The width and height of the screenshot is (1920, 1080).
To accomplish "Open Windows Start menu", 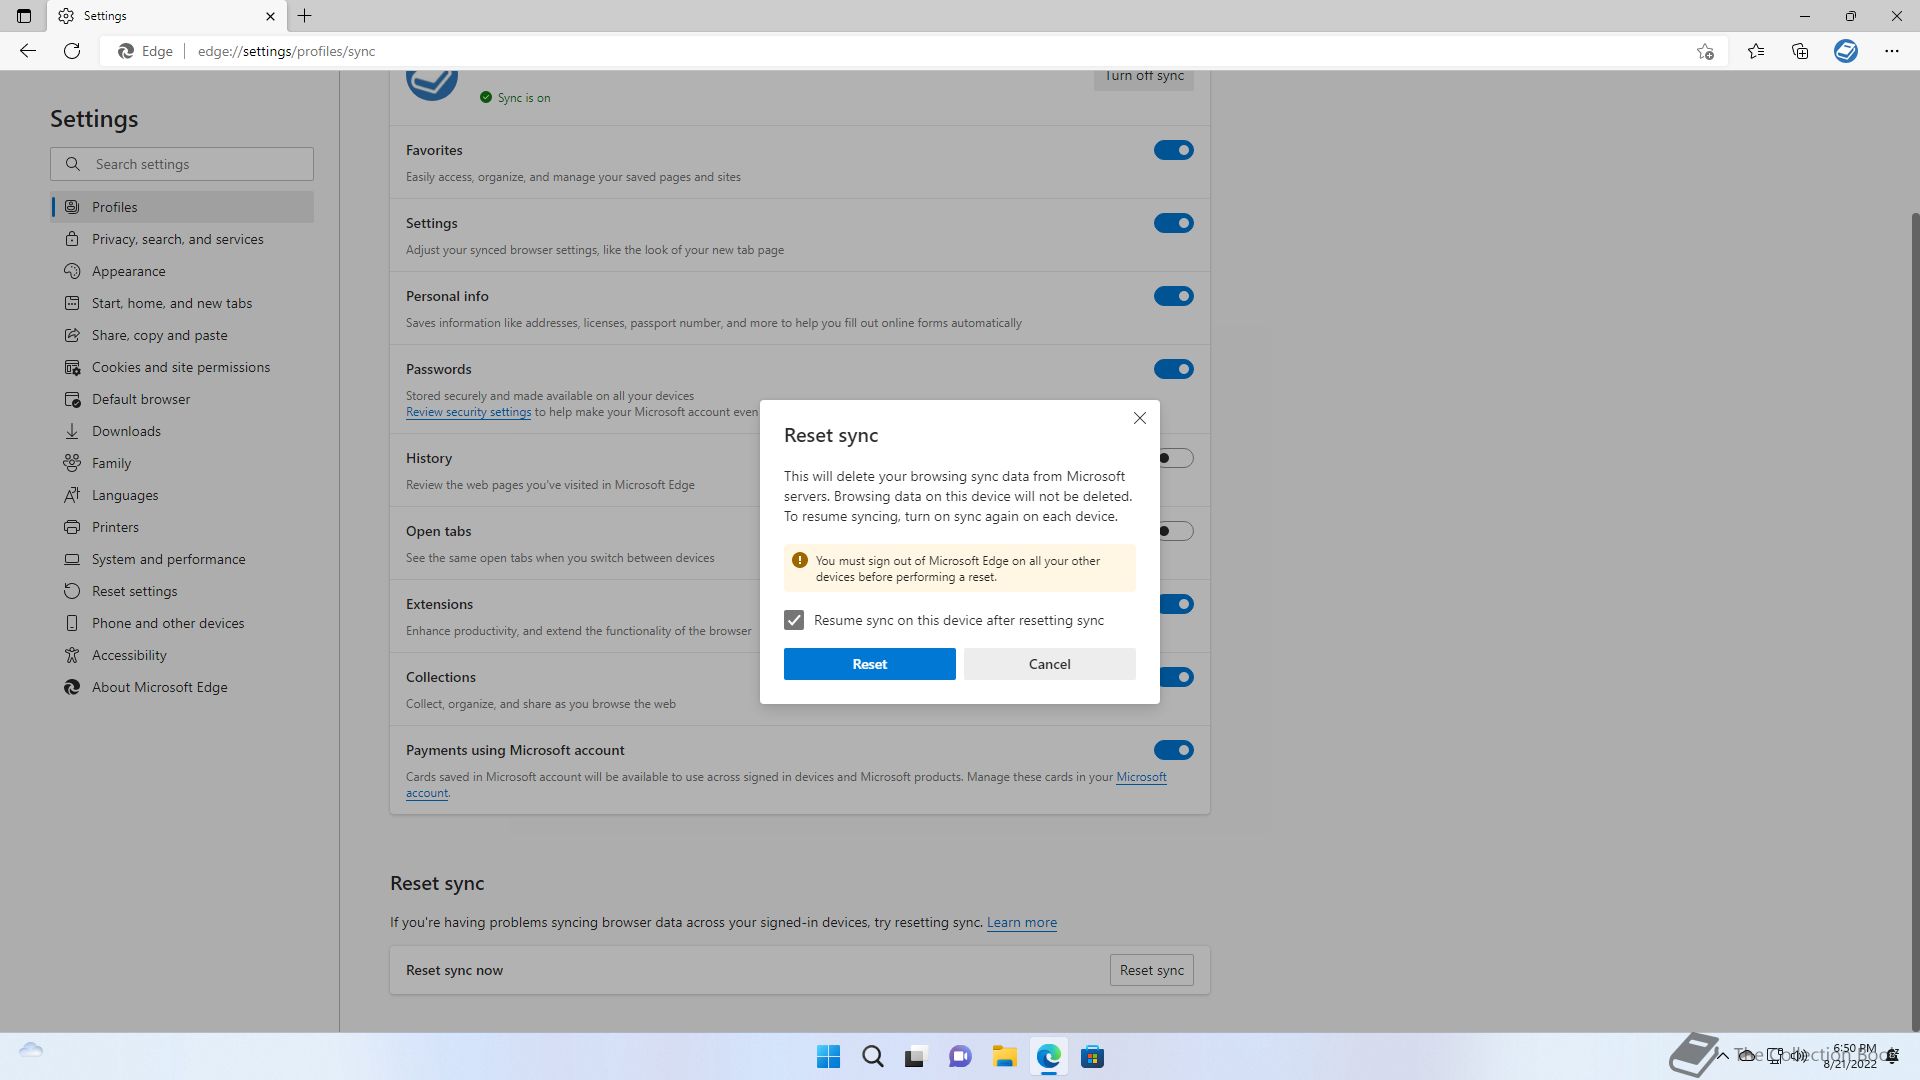I will pyautogui.click(x=828, y=1057).
